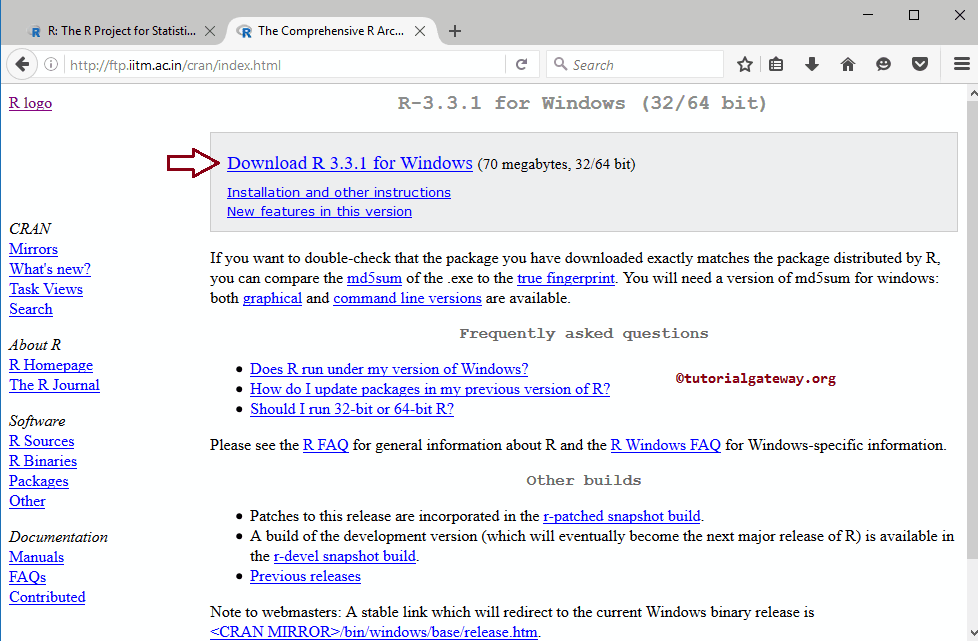Click the scrollbar up arrow
This screenshot has height=641, width=978.
click(972, 94)
